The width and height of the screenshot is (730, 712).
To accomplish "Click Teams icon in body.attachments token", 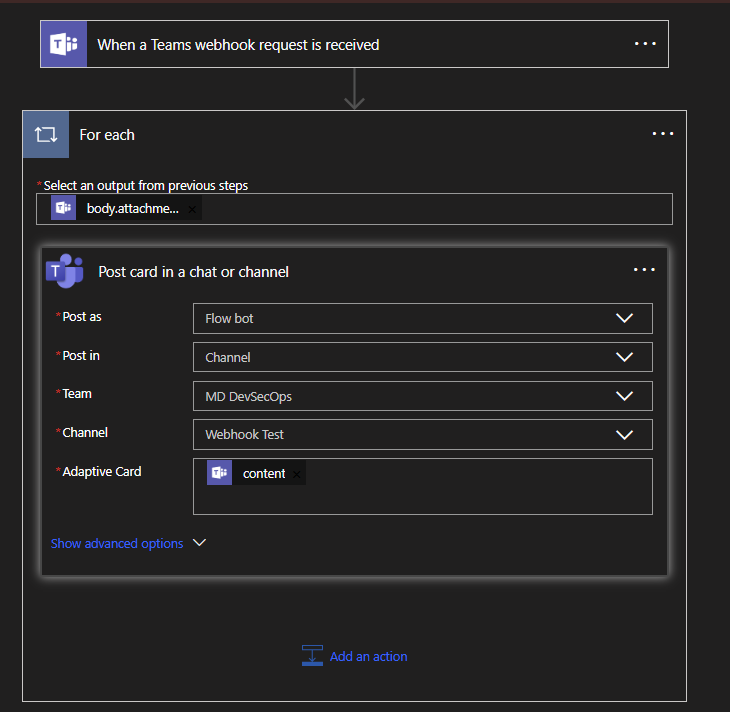I will (64, 208).
